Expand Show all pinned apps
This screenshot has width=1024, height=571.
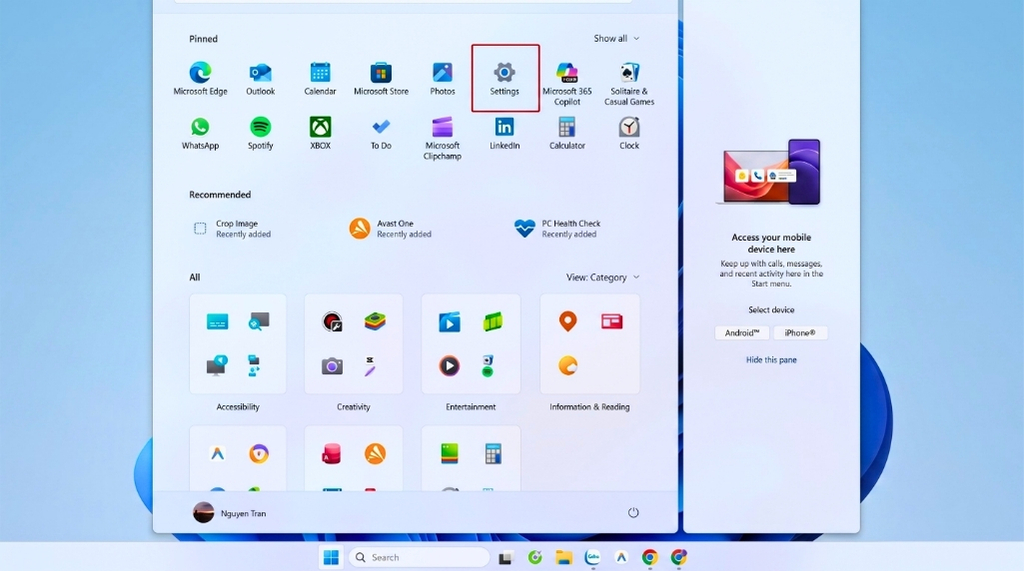point(616,39)
